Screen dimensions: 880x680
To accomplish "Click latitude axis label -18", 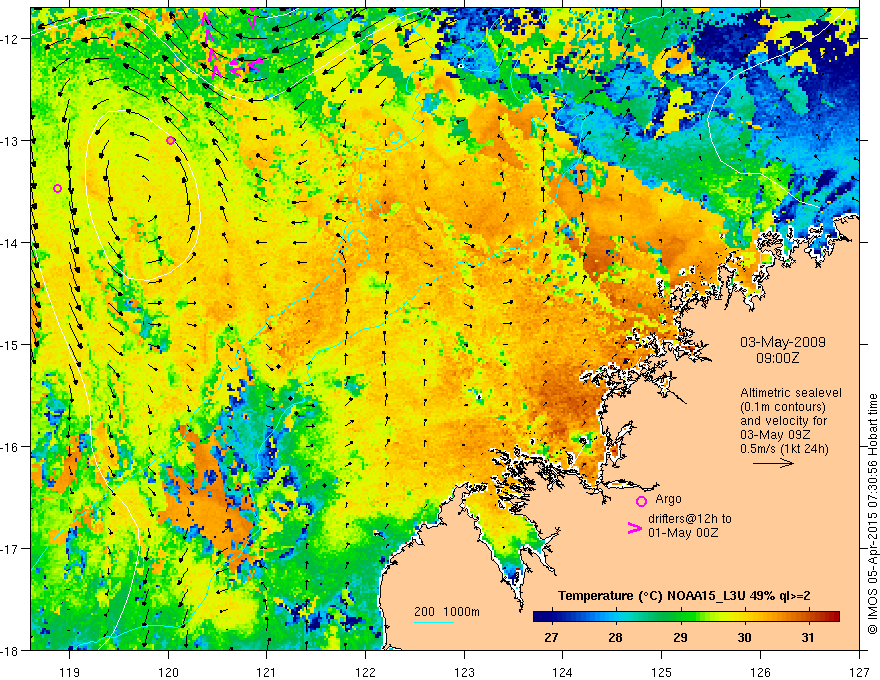I will point(11,650).
